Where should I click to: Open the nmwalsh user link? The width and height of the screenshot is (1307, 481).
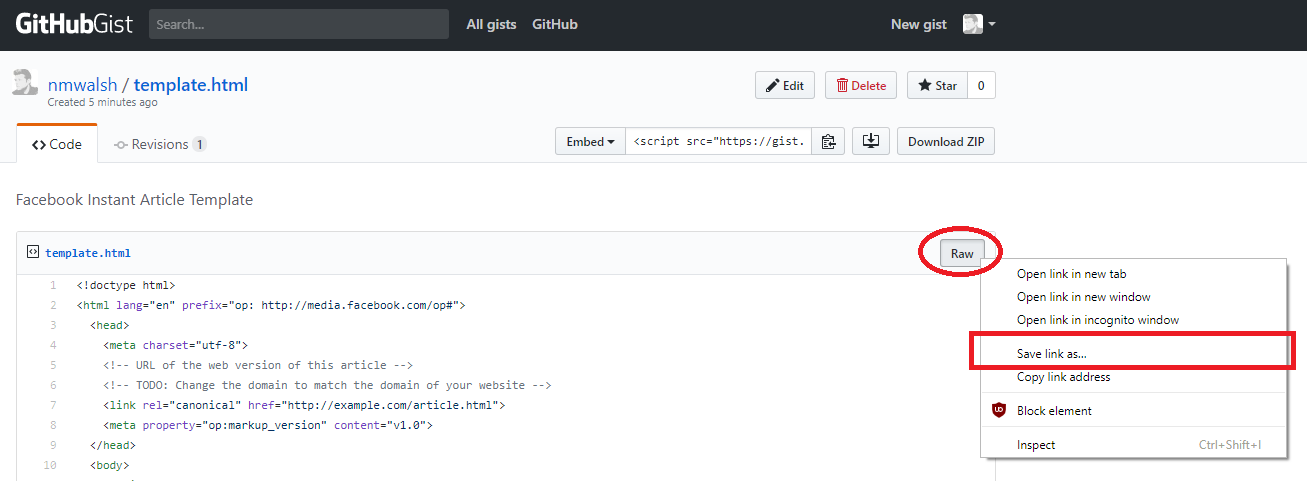pos(83,85)
